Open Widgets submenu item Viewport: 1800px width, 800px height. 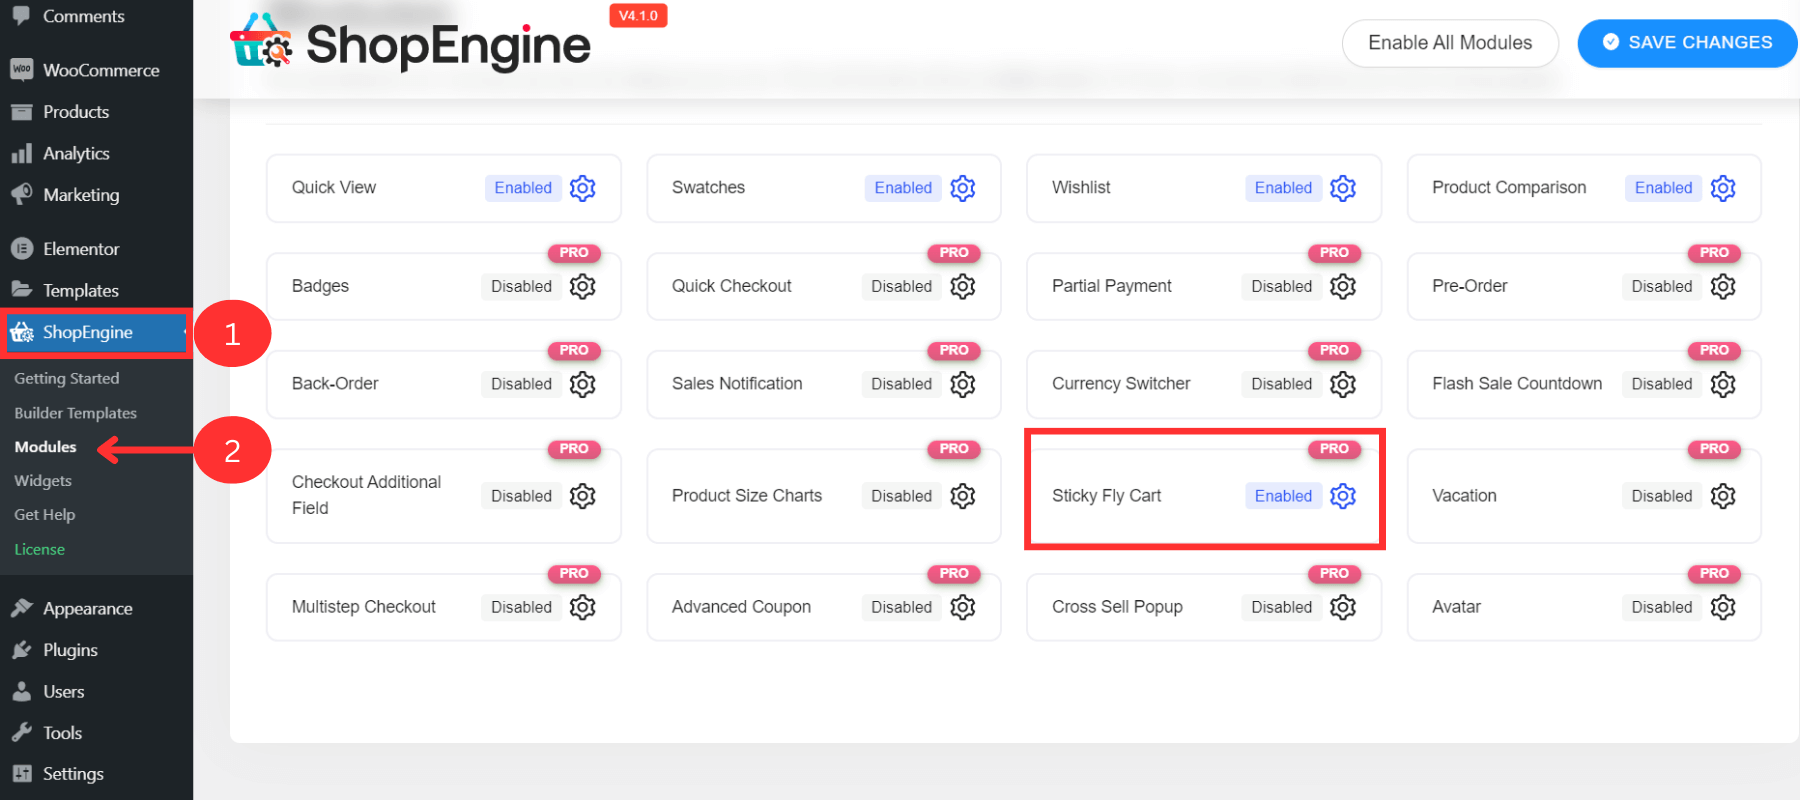point(43,481)
